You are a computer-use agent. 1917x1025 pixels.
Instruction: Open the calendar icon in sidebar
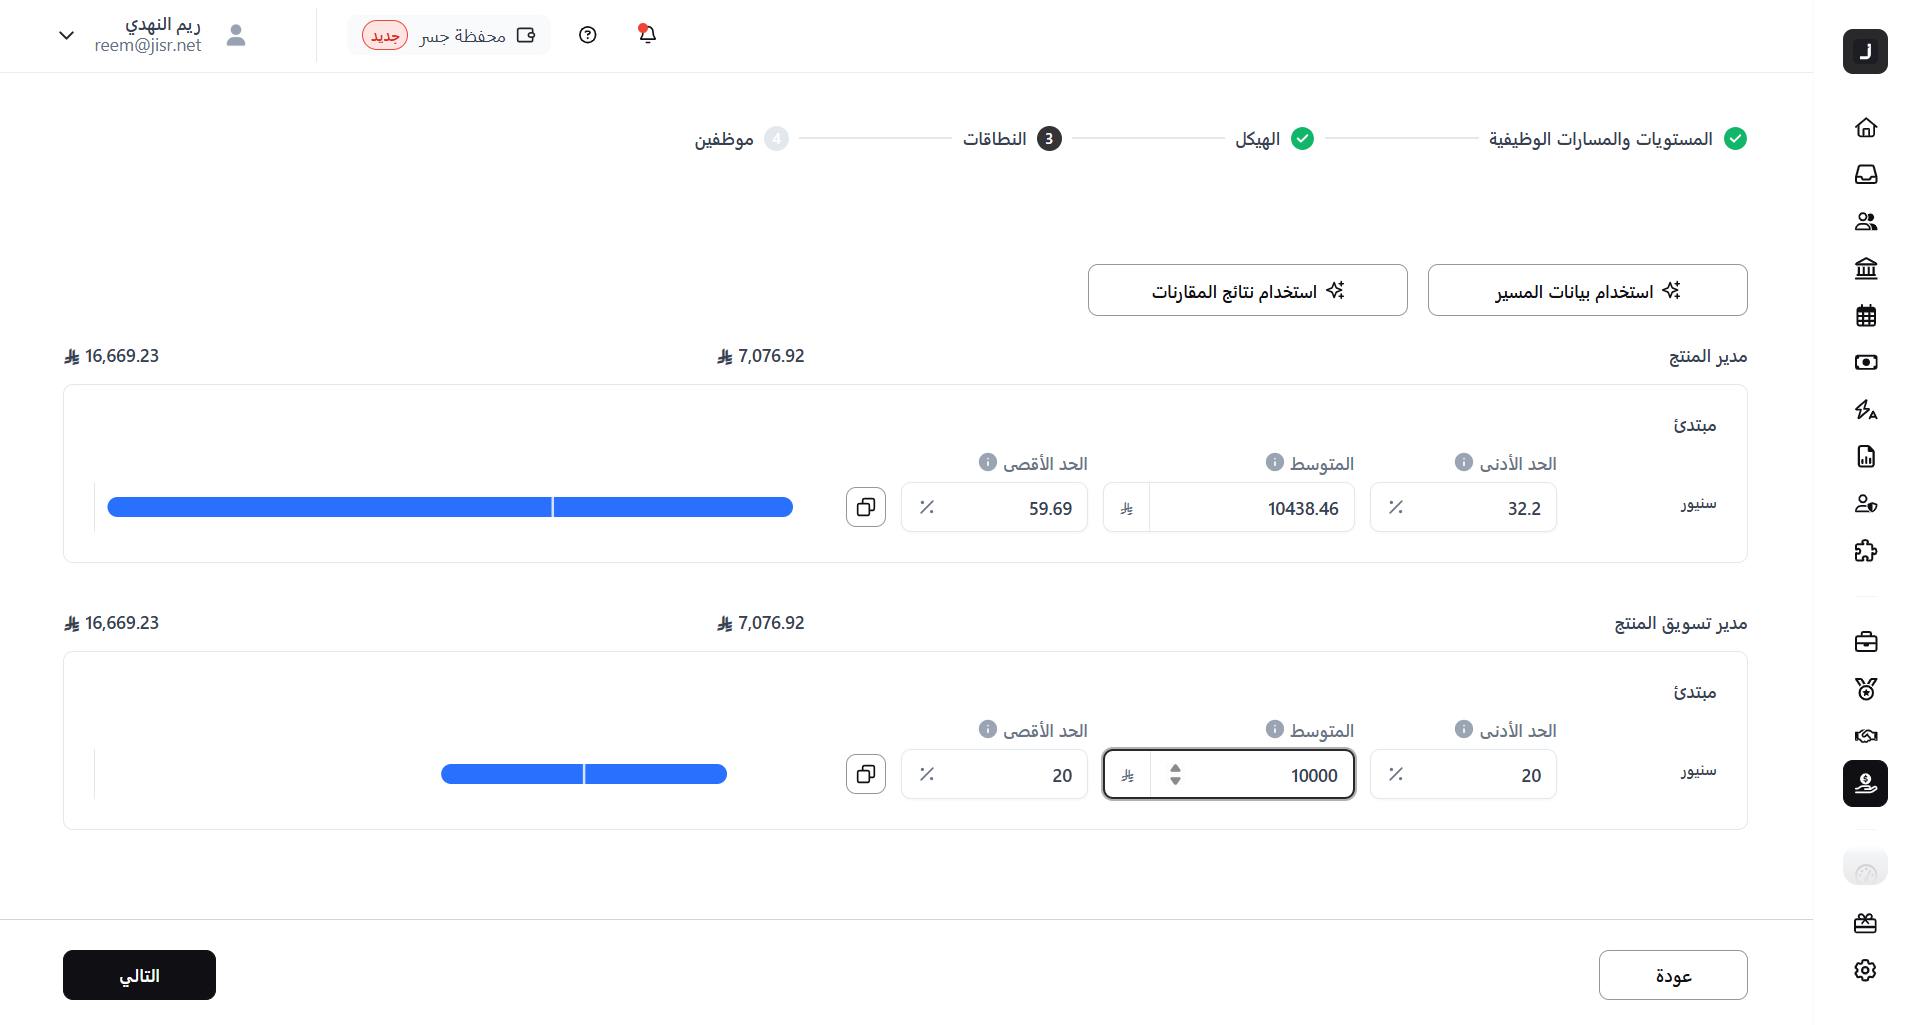pyautogui.click(x=1865, y=316)
